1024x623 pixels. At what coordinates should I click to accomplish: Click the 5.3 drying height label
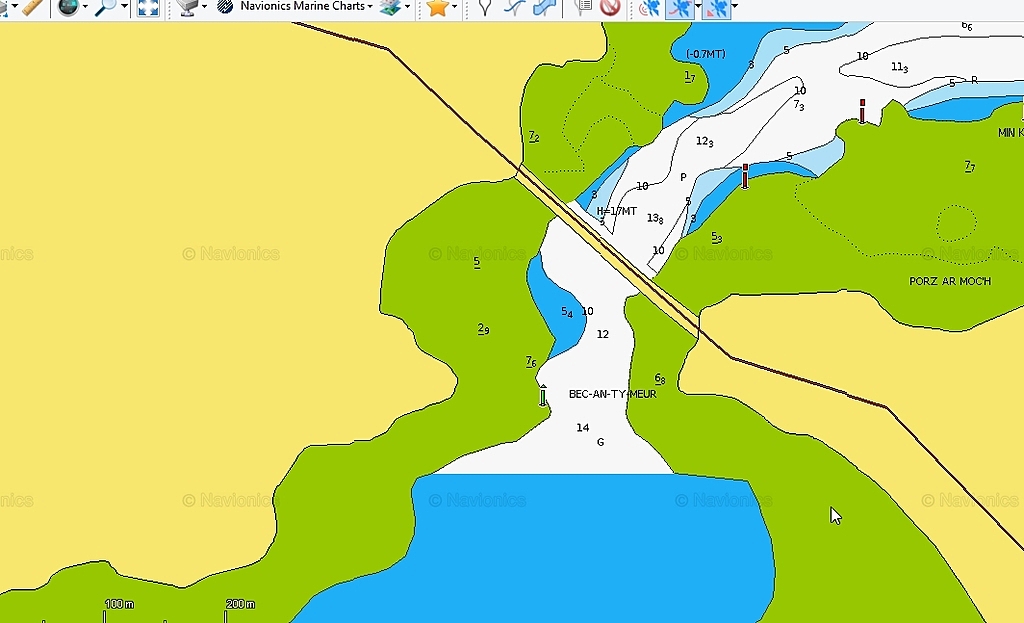(x=716, y=237)
